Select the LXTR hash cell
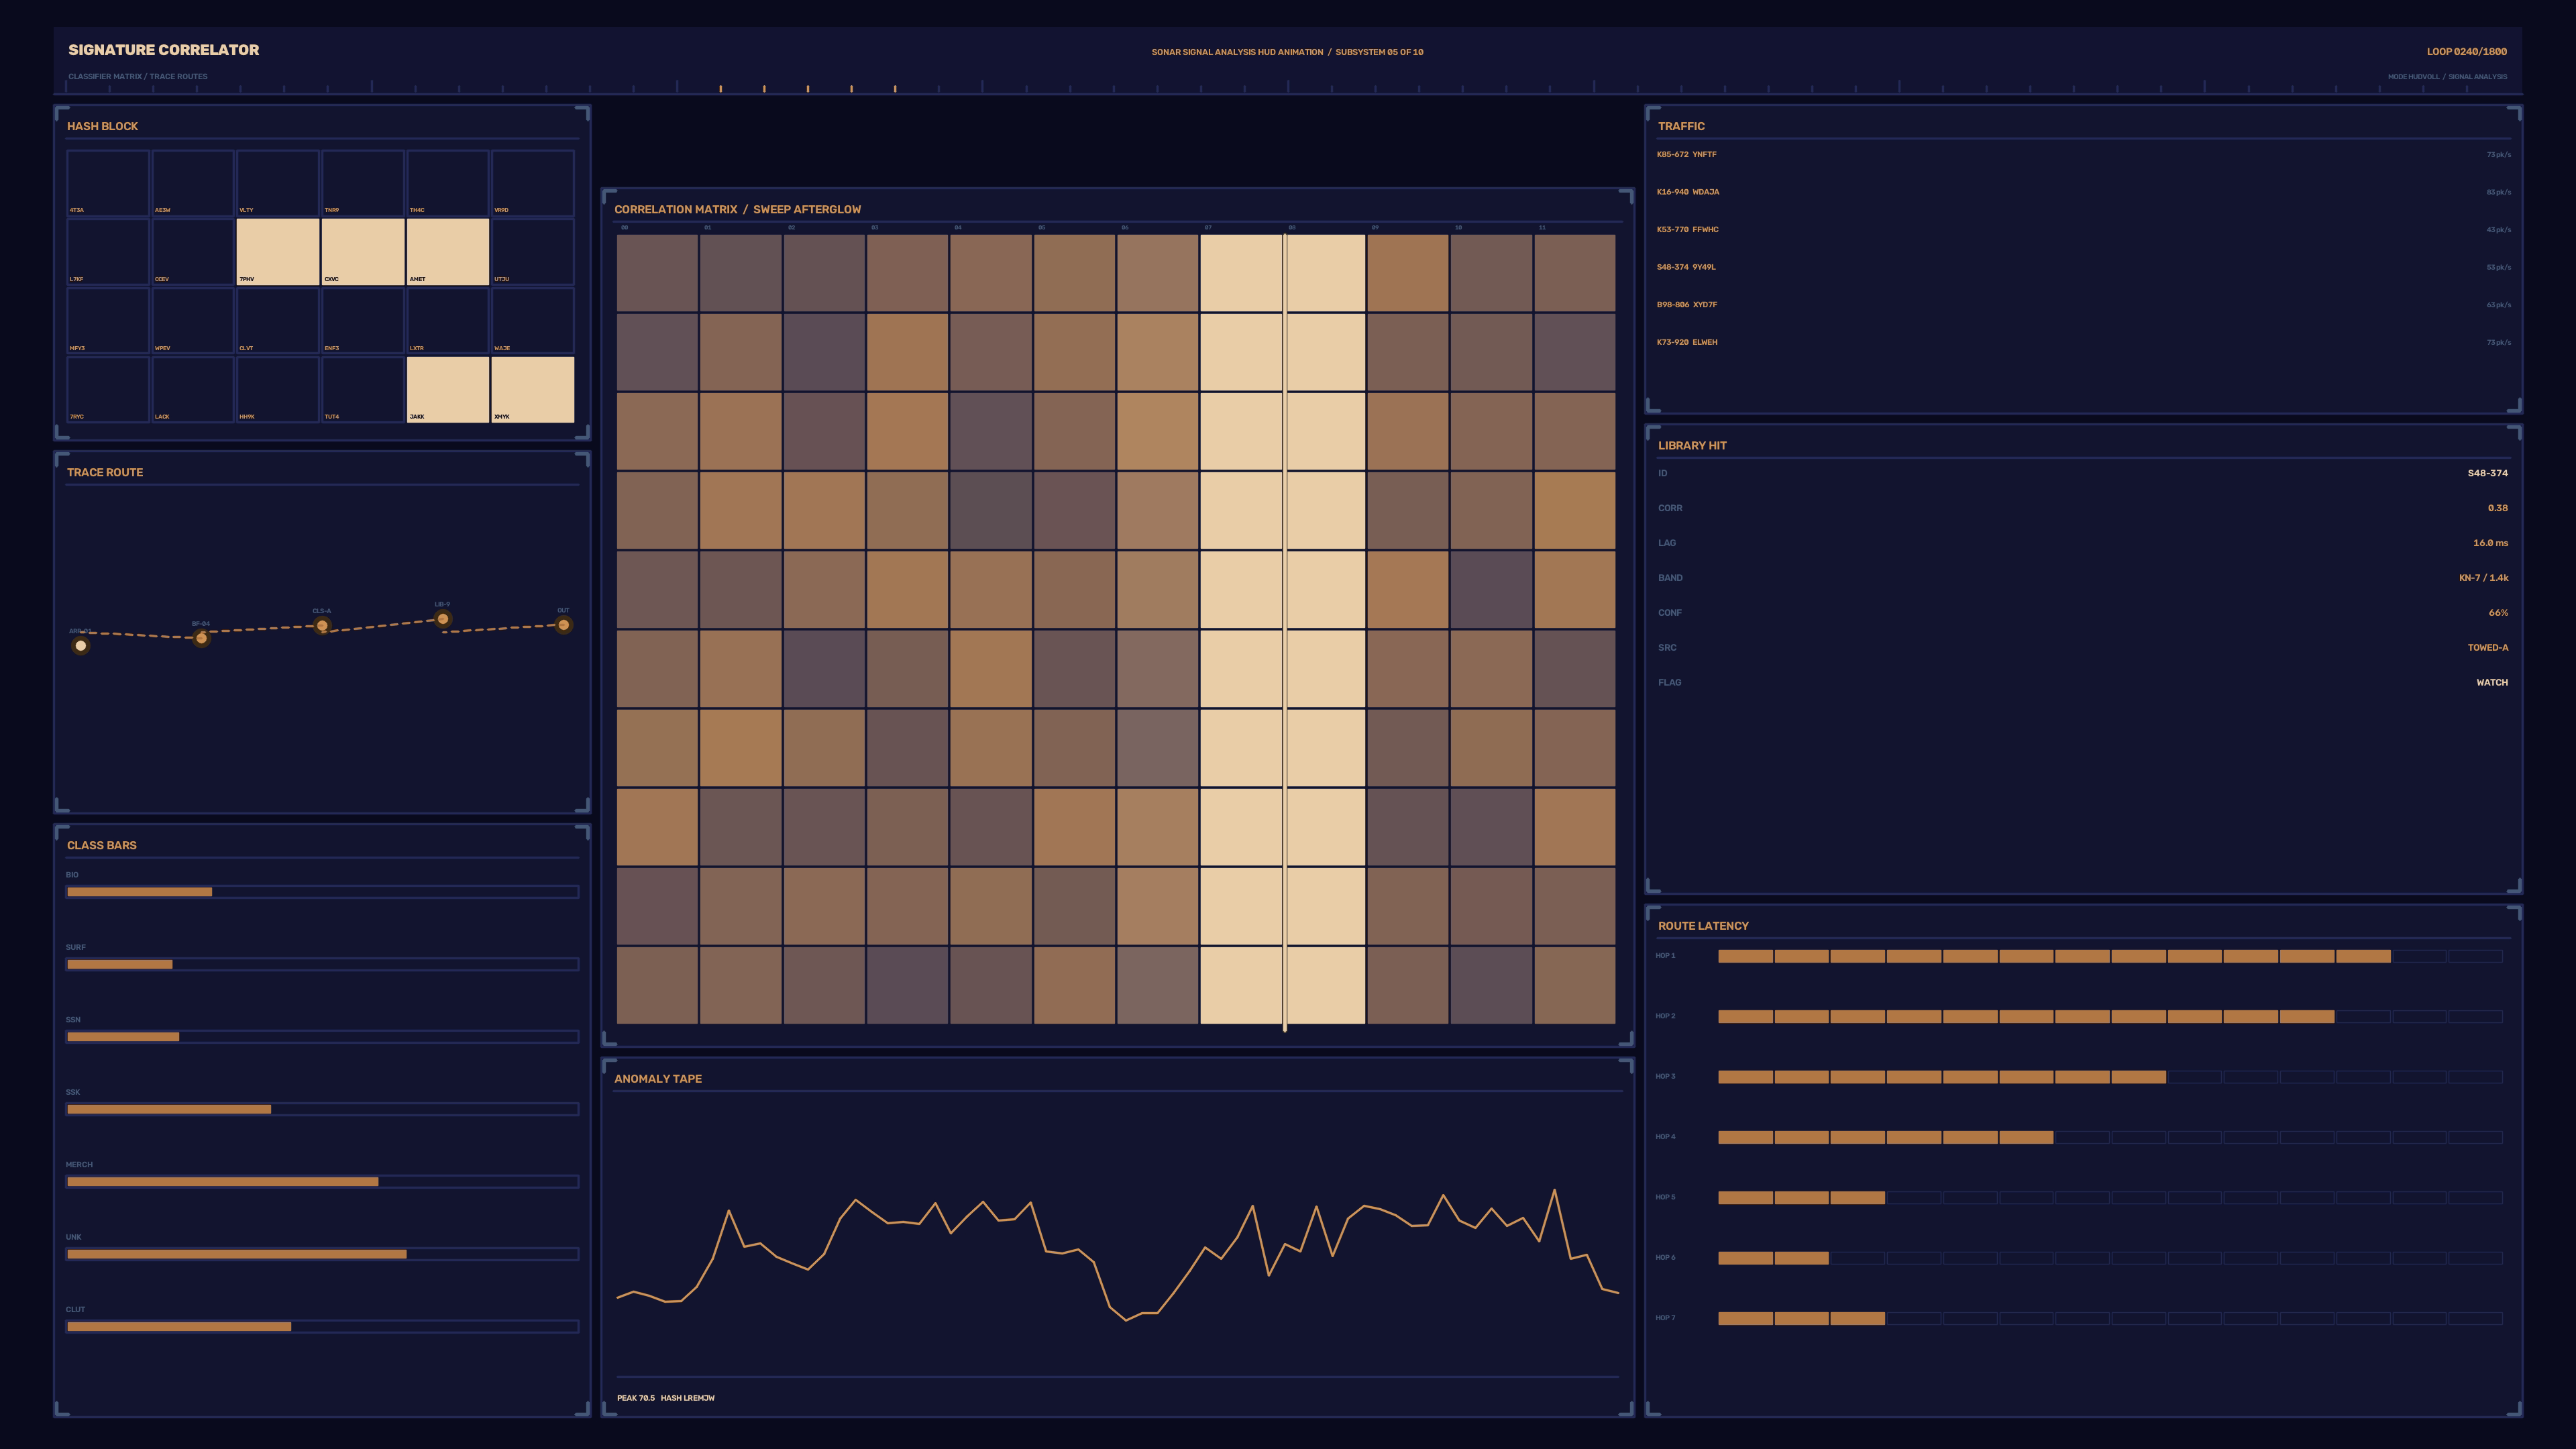The image size is (2576, 1449). pos(448,321)
